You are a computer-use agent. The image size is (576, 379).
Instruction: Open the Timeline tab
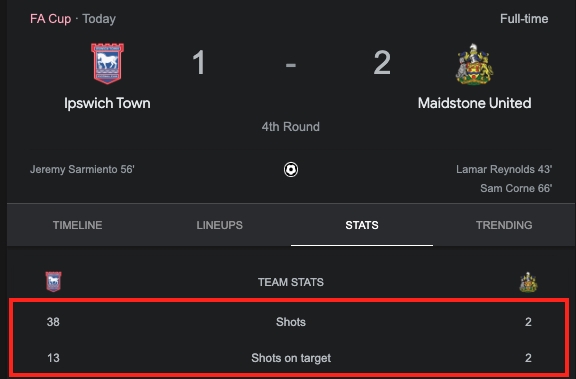[x=78, y=225]
